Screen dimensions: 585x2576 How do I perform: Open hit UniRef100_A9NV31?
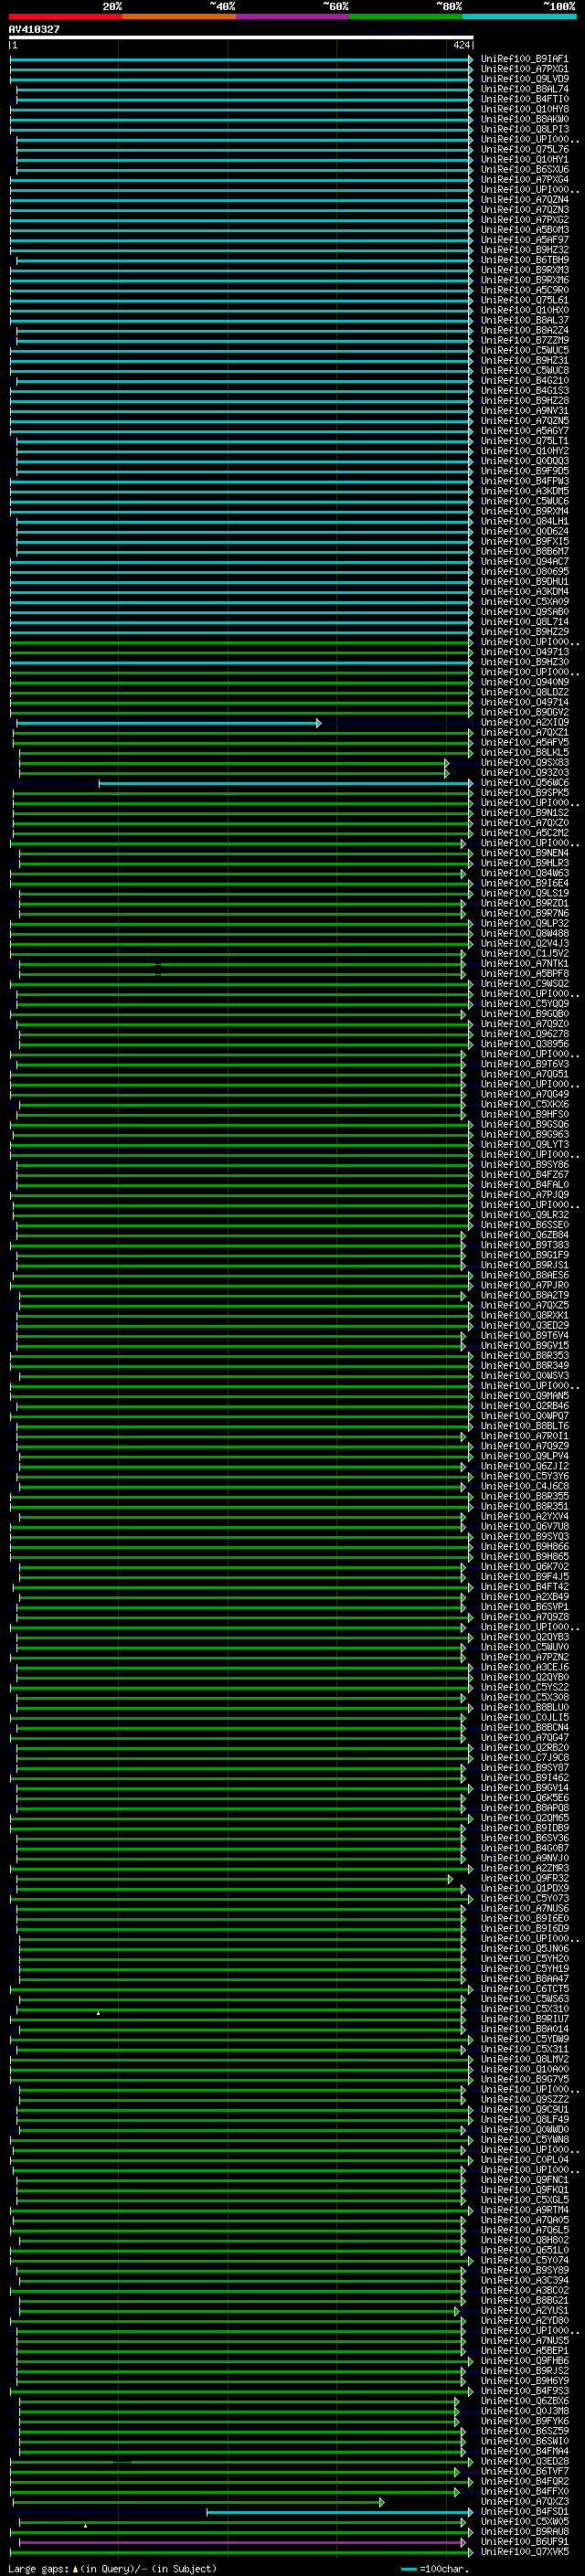(525, 411)
